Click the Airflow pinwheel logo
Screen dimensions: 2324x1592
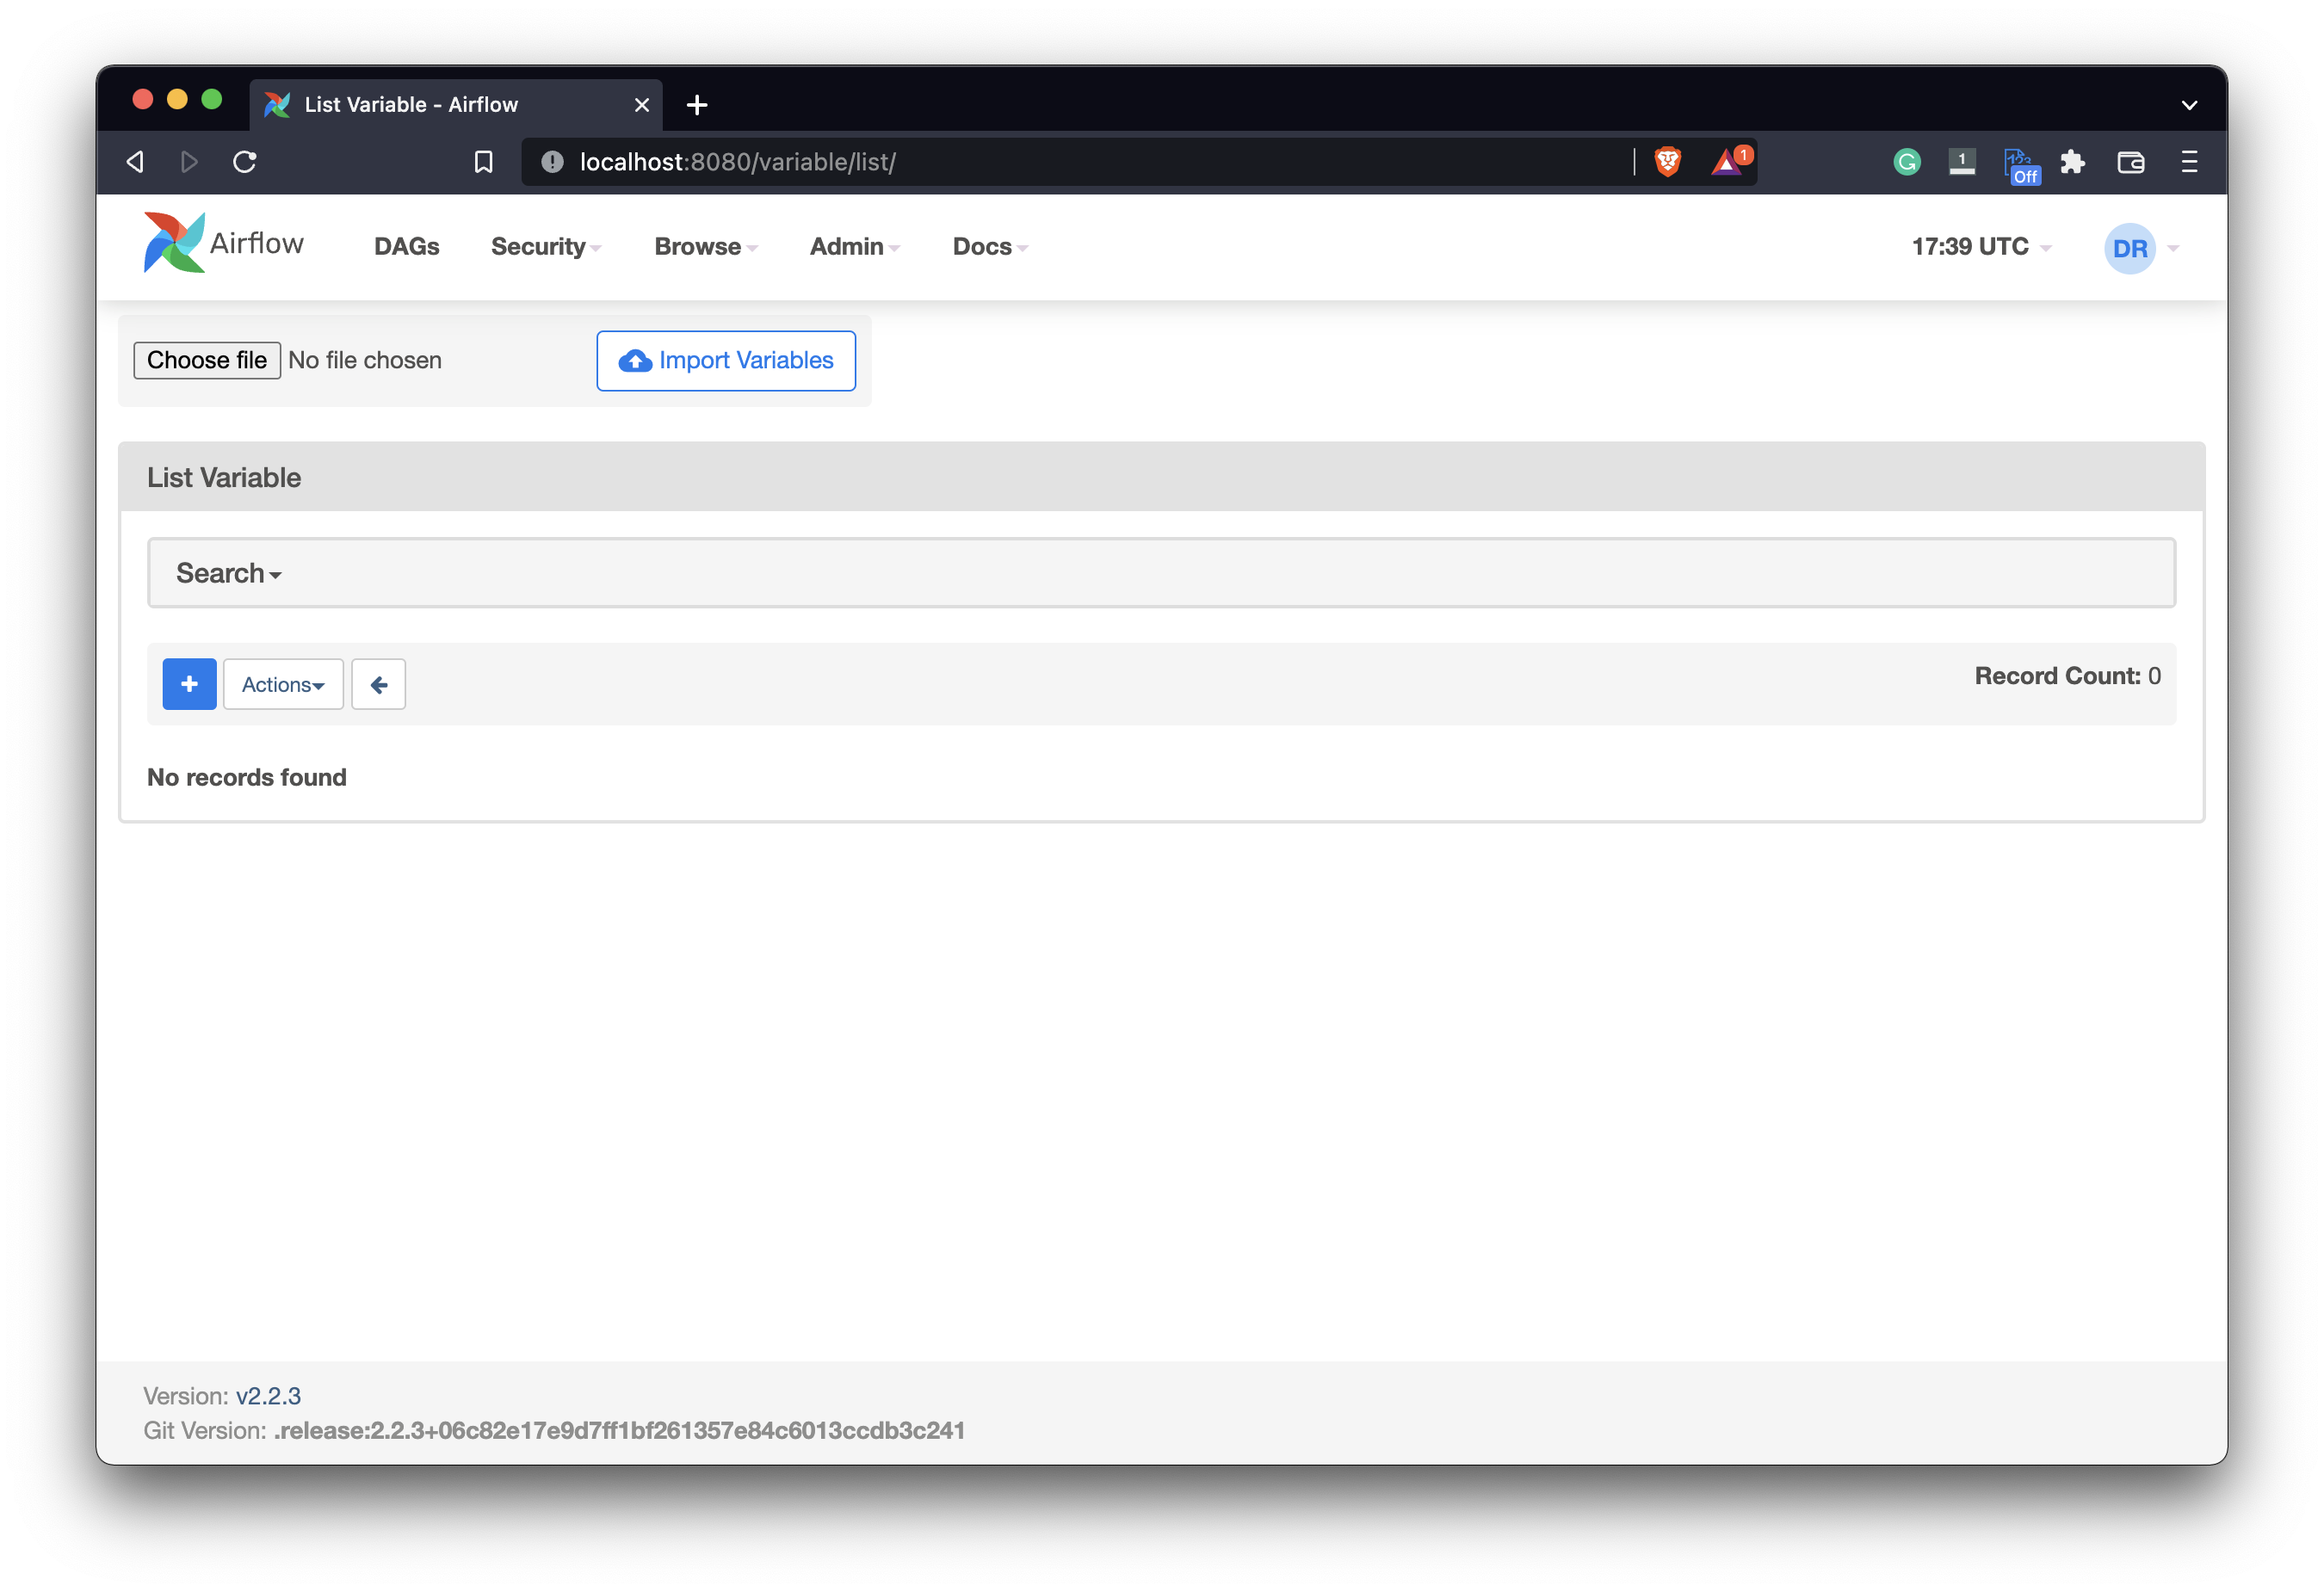tap(174, 243)
